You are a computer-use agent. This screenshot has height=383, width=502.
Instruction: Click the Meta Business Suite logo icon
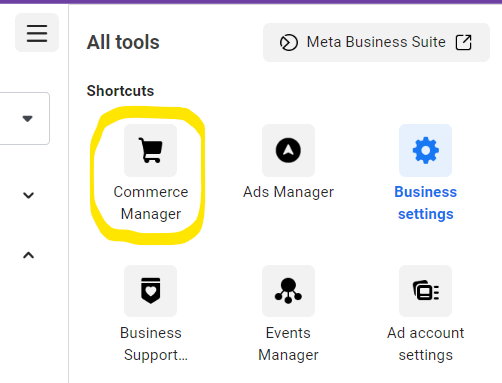coord(289,43)
